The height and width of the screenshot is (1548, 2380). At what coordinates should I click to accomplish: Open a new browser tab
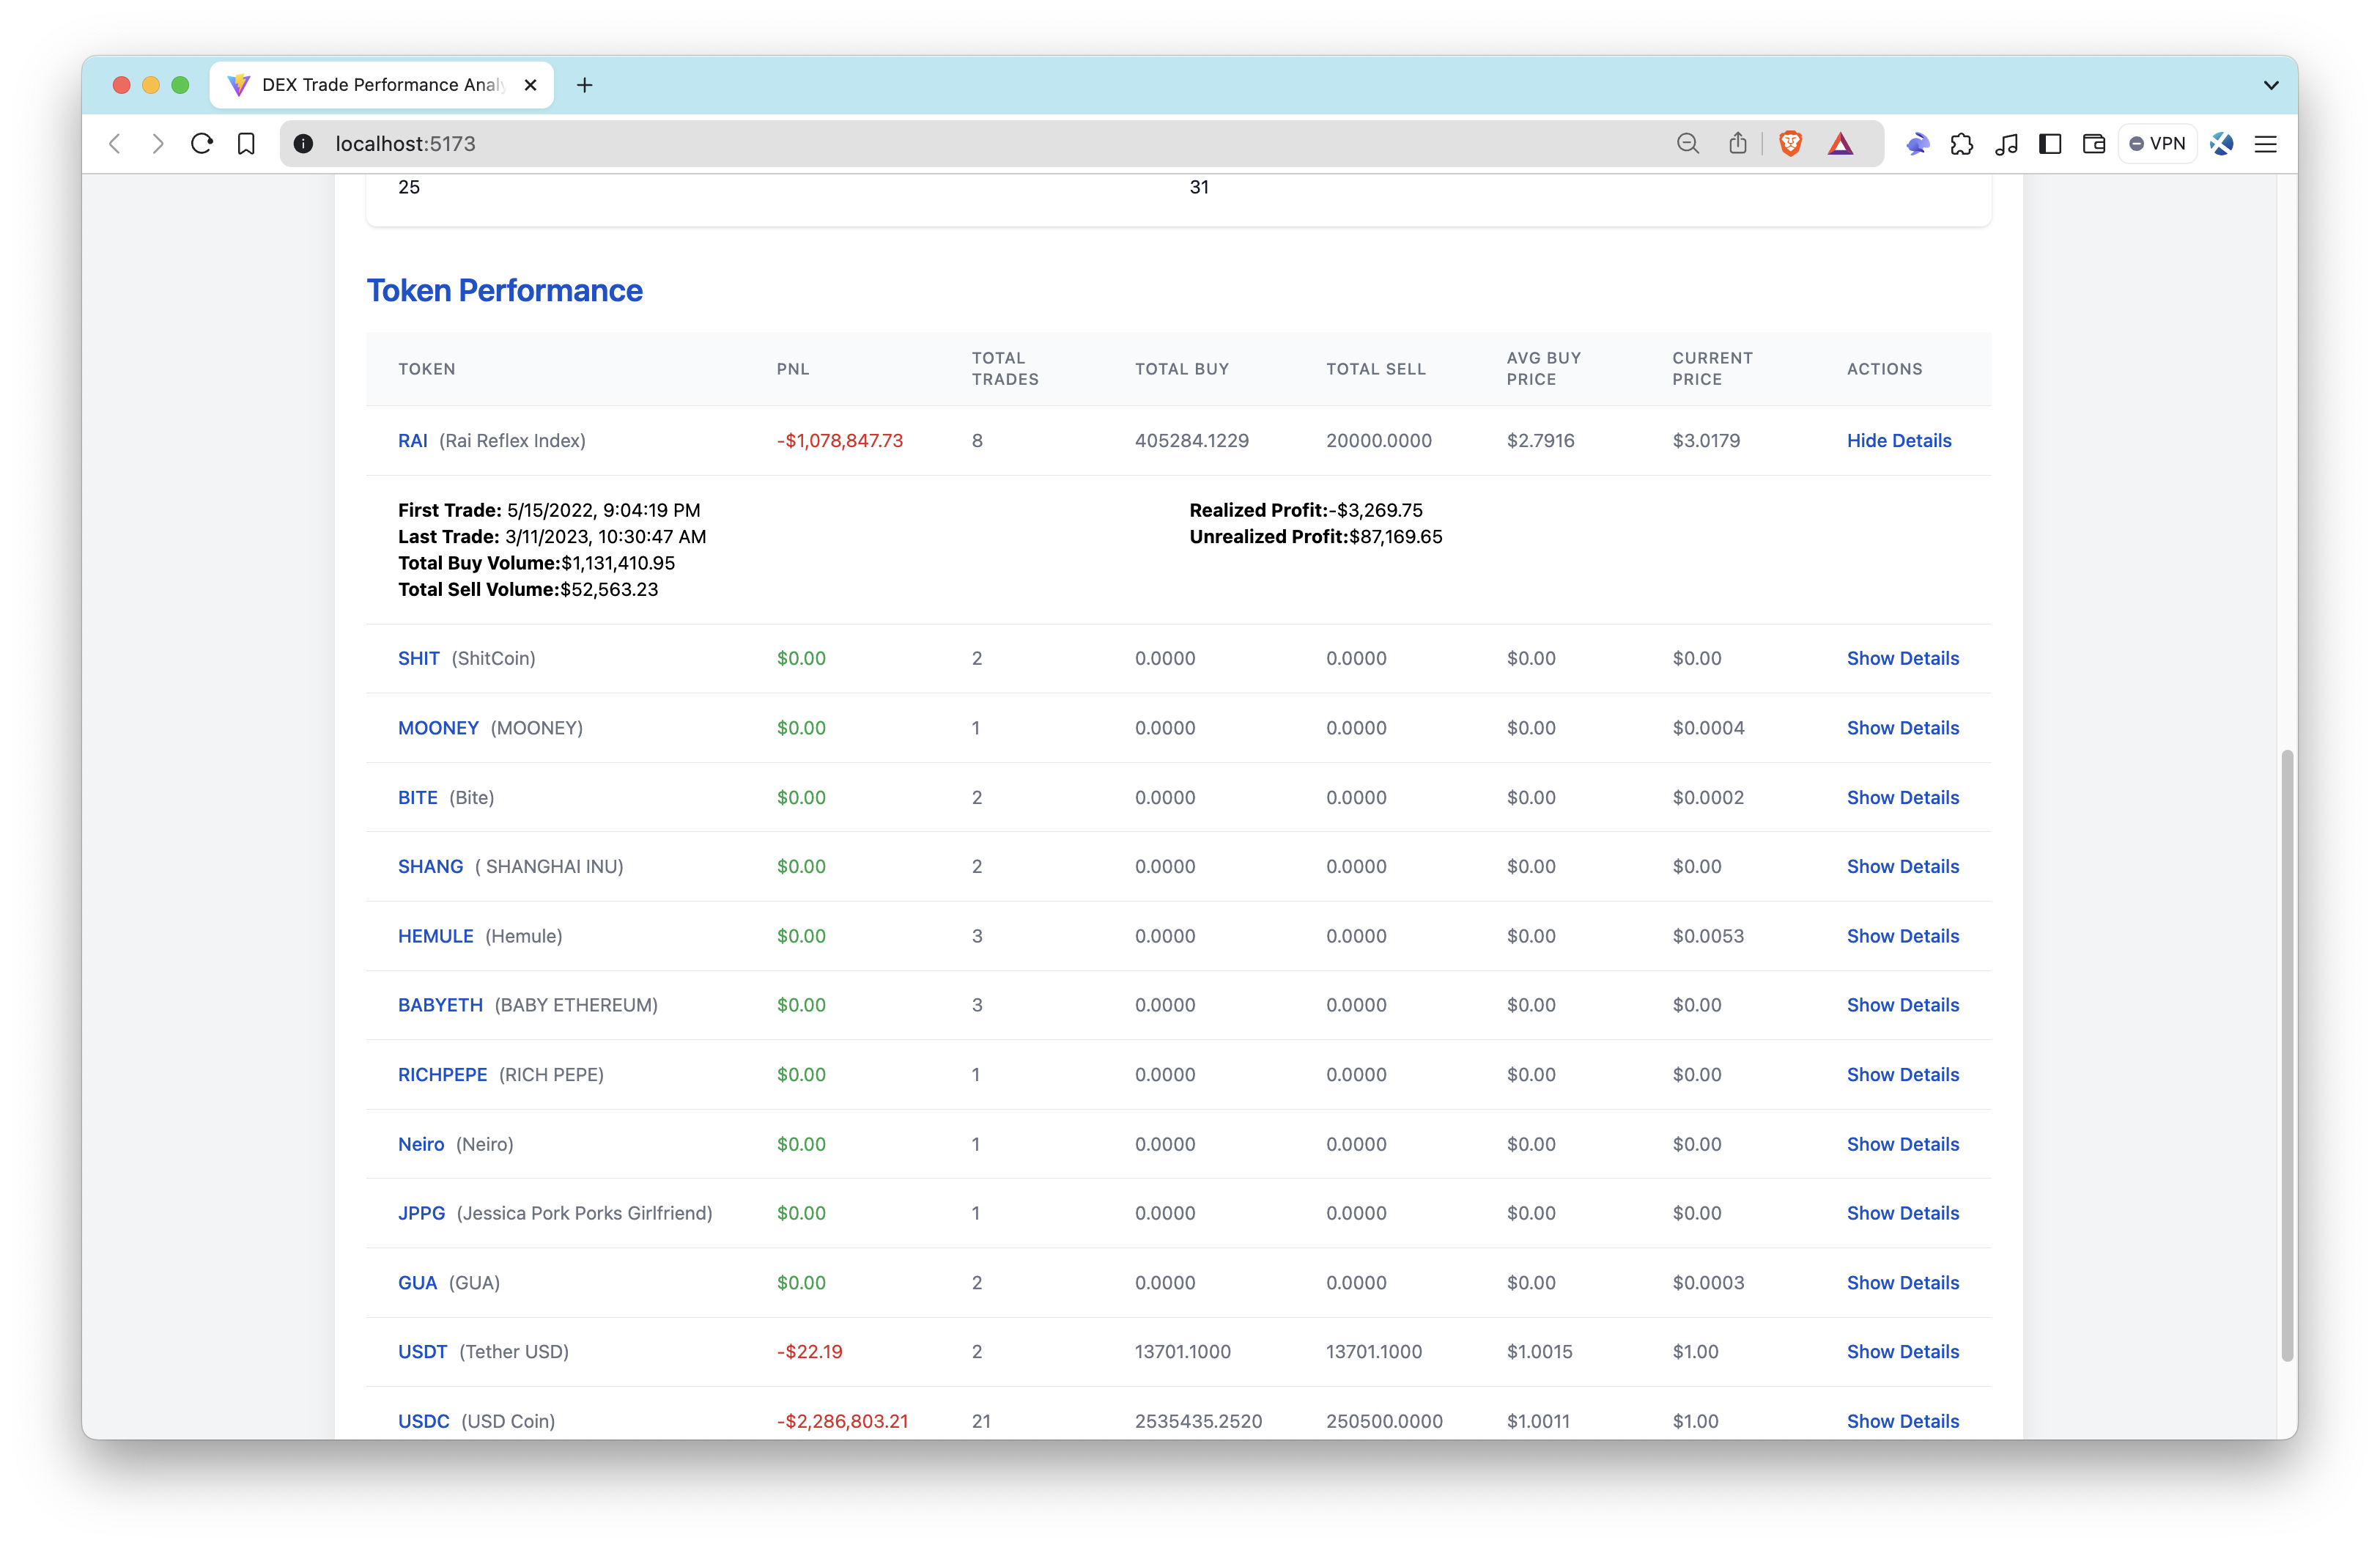click(585, 85)
